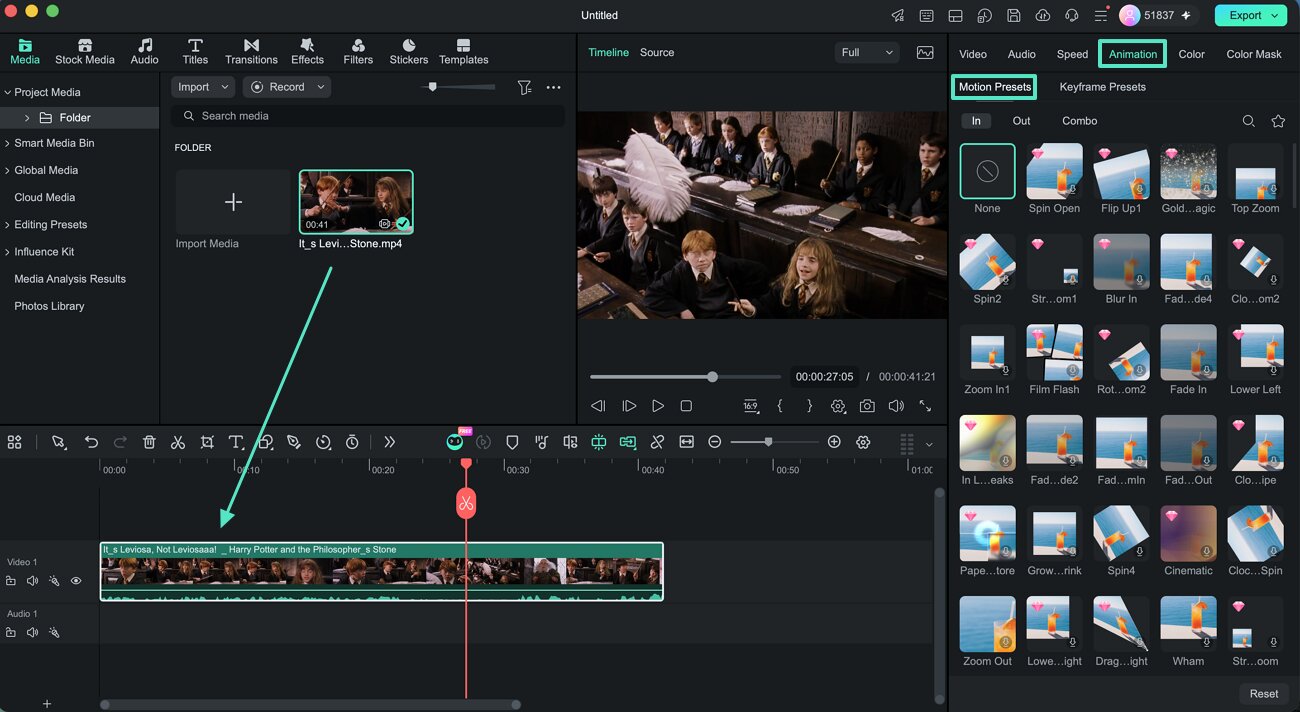The height and width of the screenshot is (712, 1300).
Task: Click the Reset button
Action: tap(1263, 694)
